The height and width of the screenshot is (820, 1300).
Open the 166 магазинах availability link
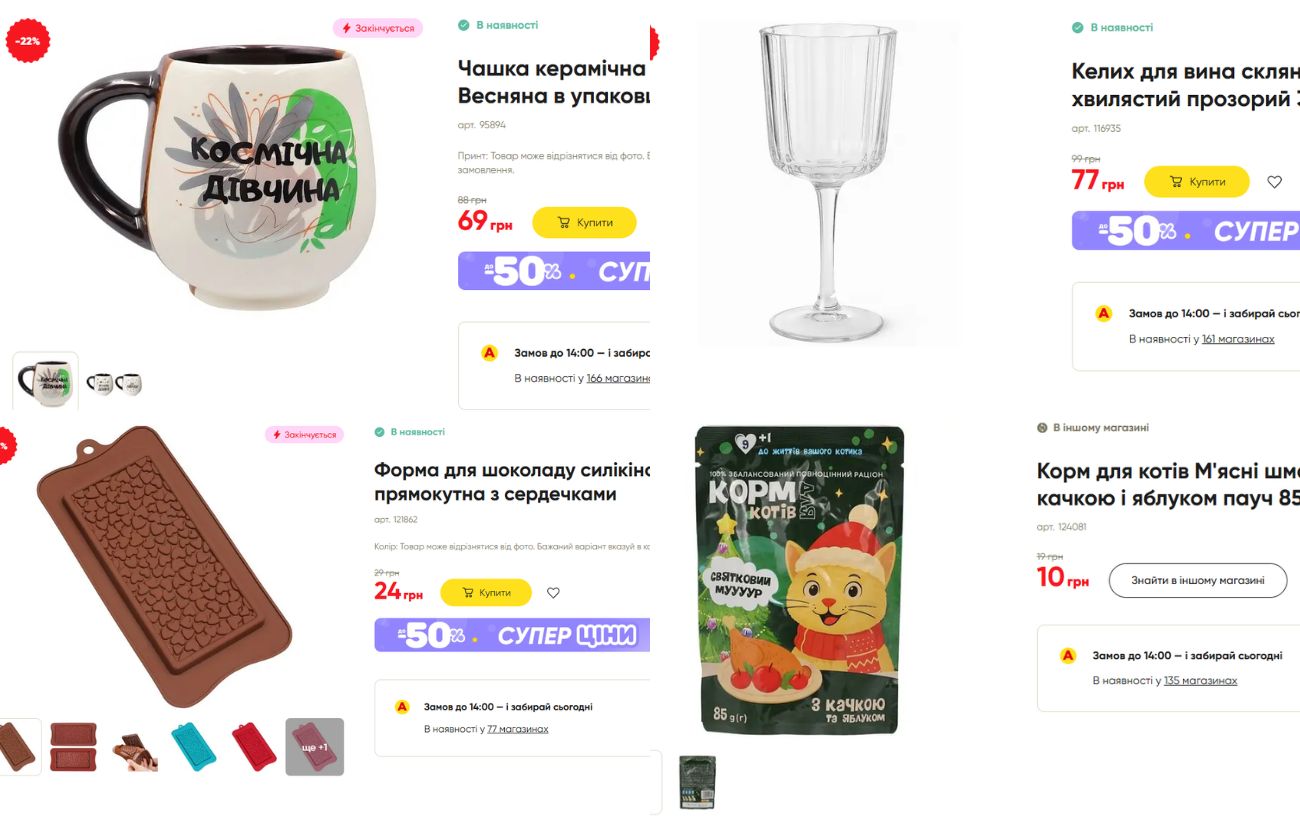point(618,378)
